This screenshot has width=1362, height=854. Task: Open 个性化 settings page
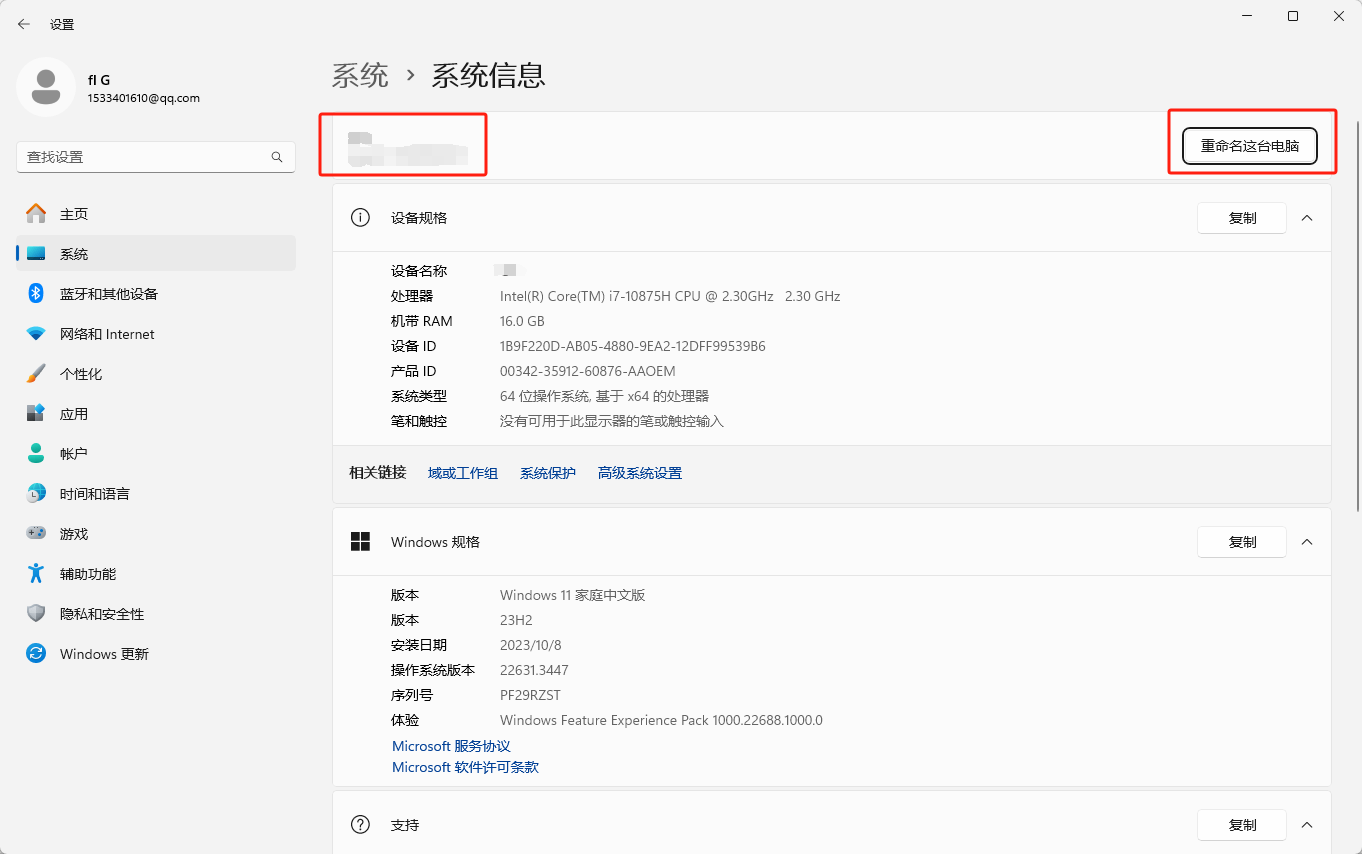[x=156, y=374]
